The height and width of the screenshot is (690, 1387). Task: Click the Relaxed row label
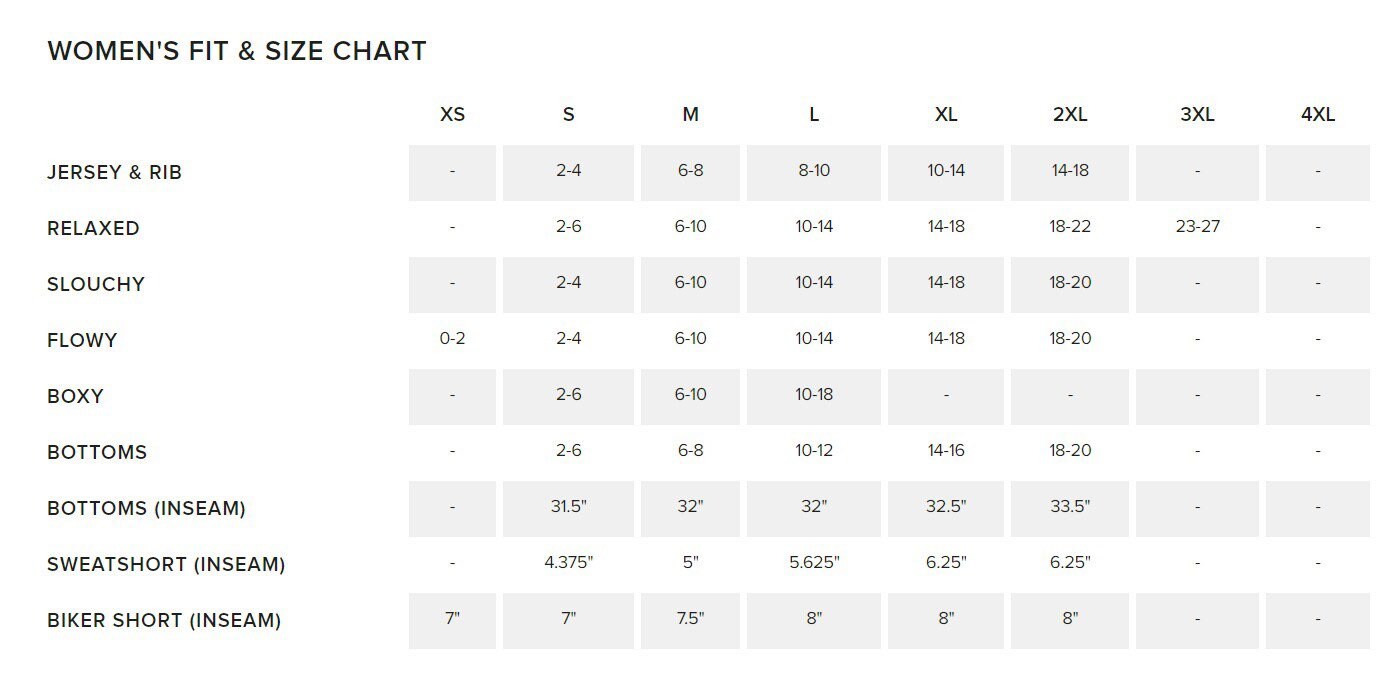tap(93, 228)
